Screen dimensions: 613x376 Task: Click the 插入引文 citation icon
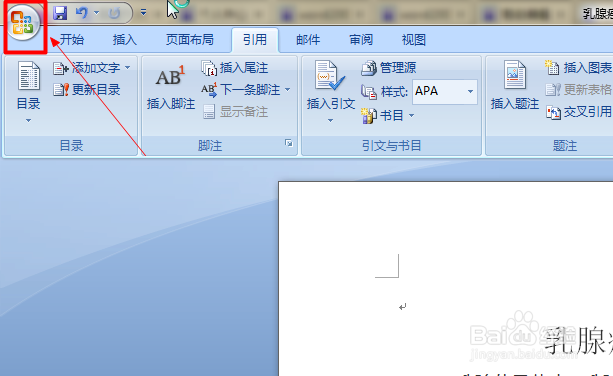pos(330,76)
